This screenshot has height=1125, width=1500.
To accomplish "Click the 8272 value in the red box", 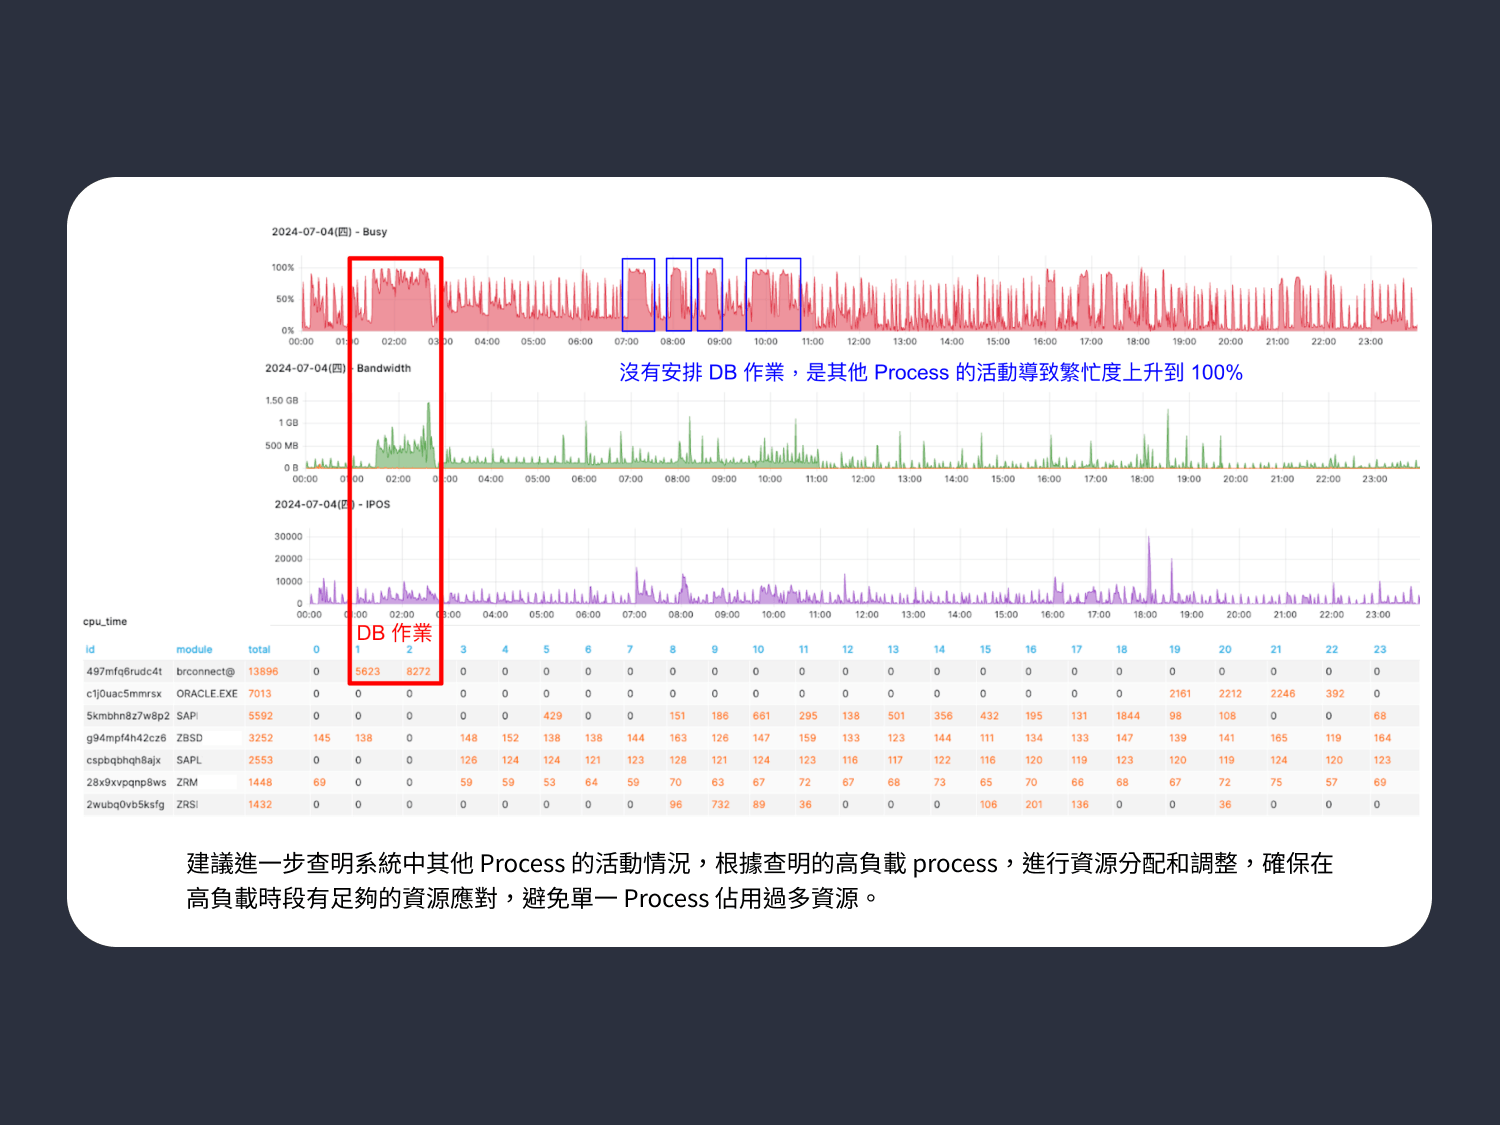I will [x=418, y=672].
